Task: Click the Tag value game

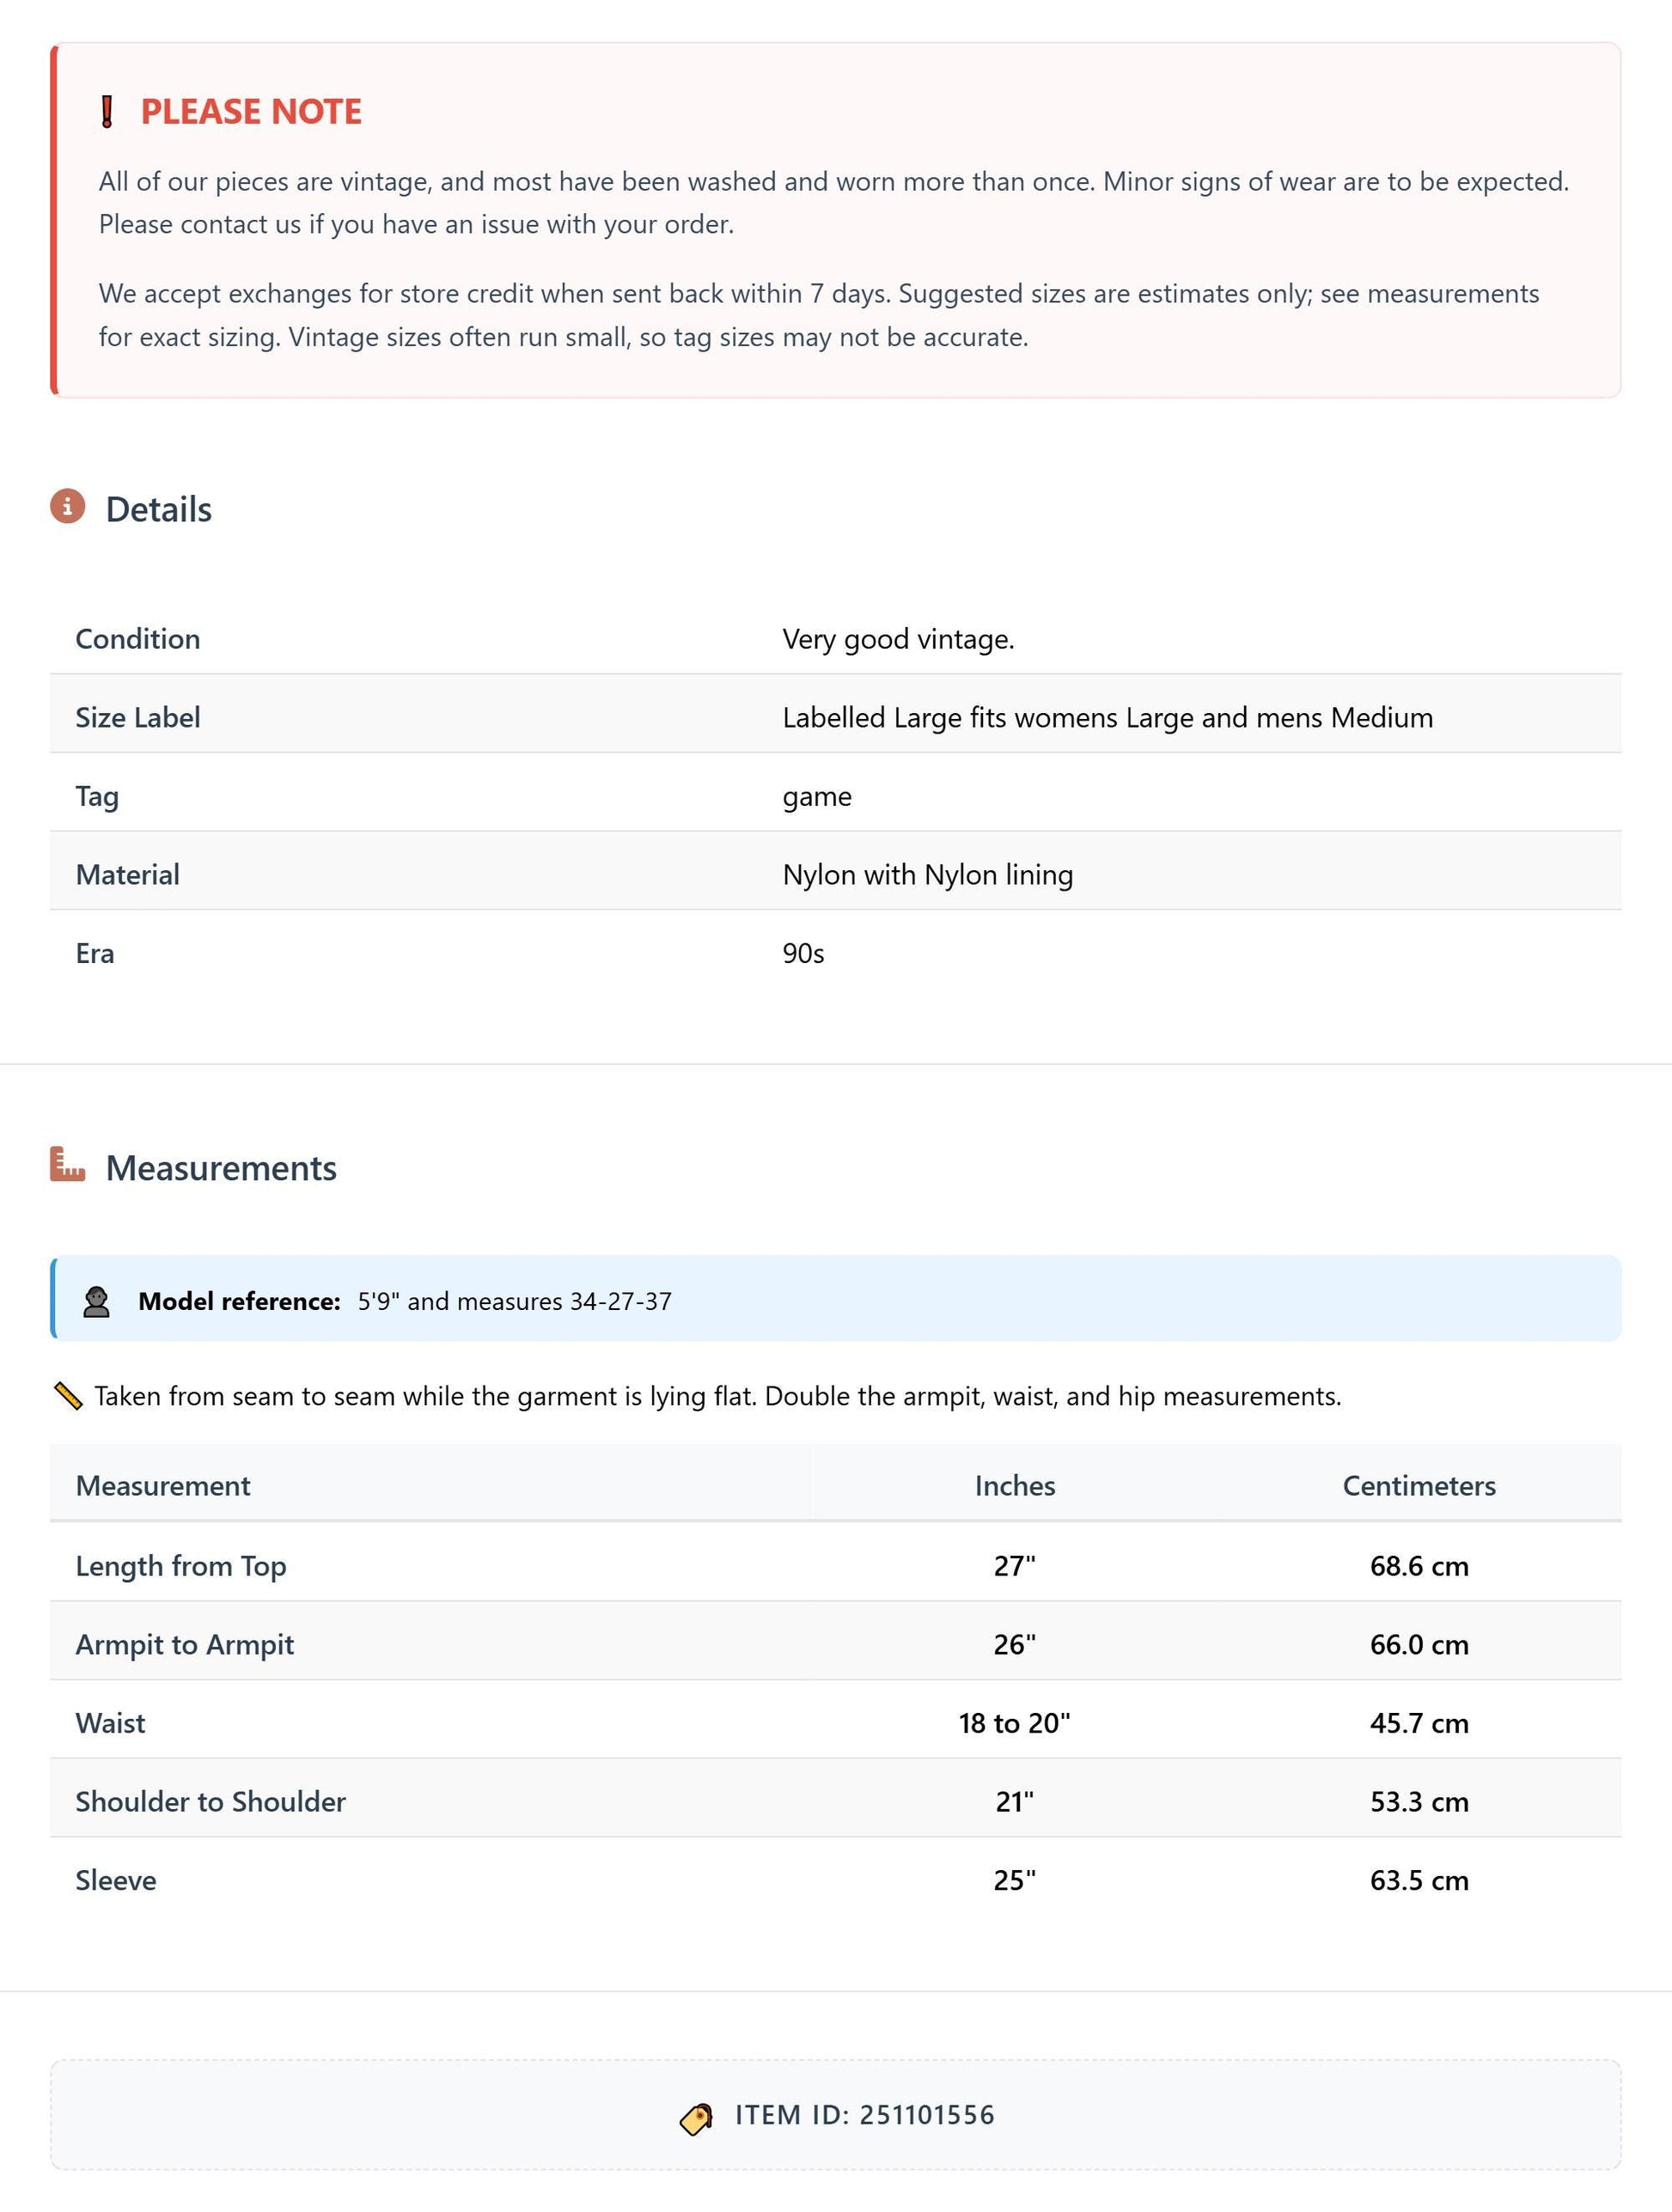Action: coord(817,797)
